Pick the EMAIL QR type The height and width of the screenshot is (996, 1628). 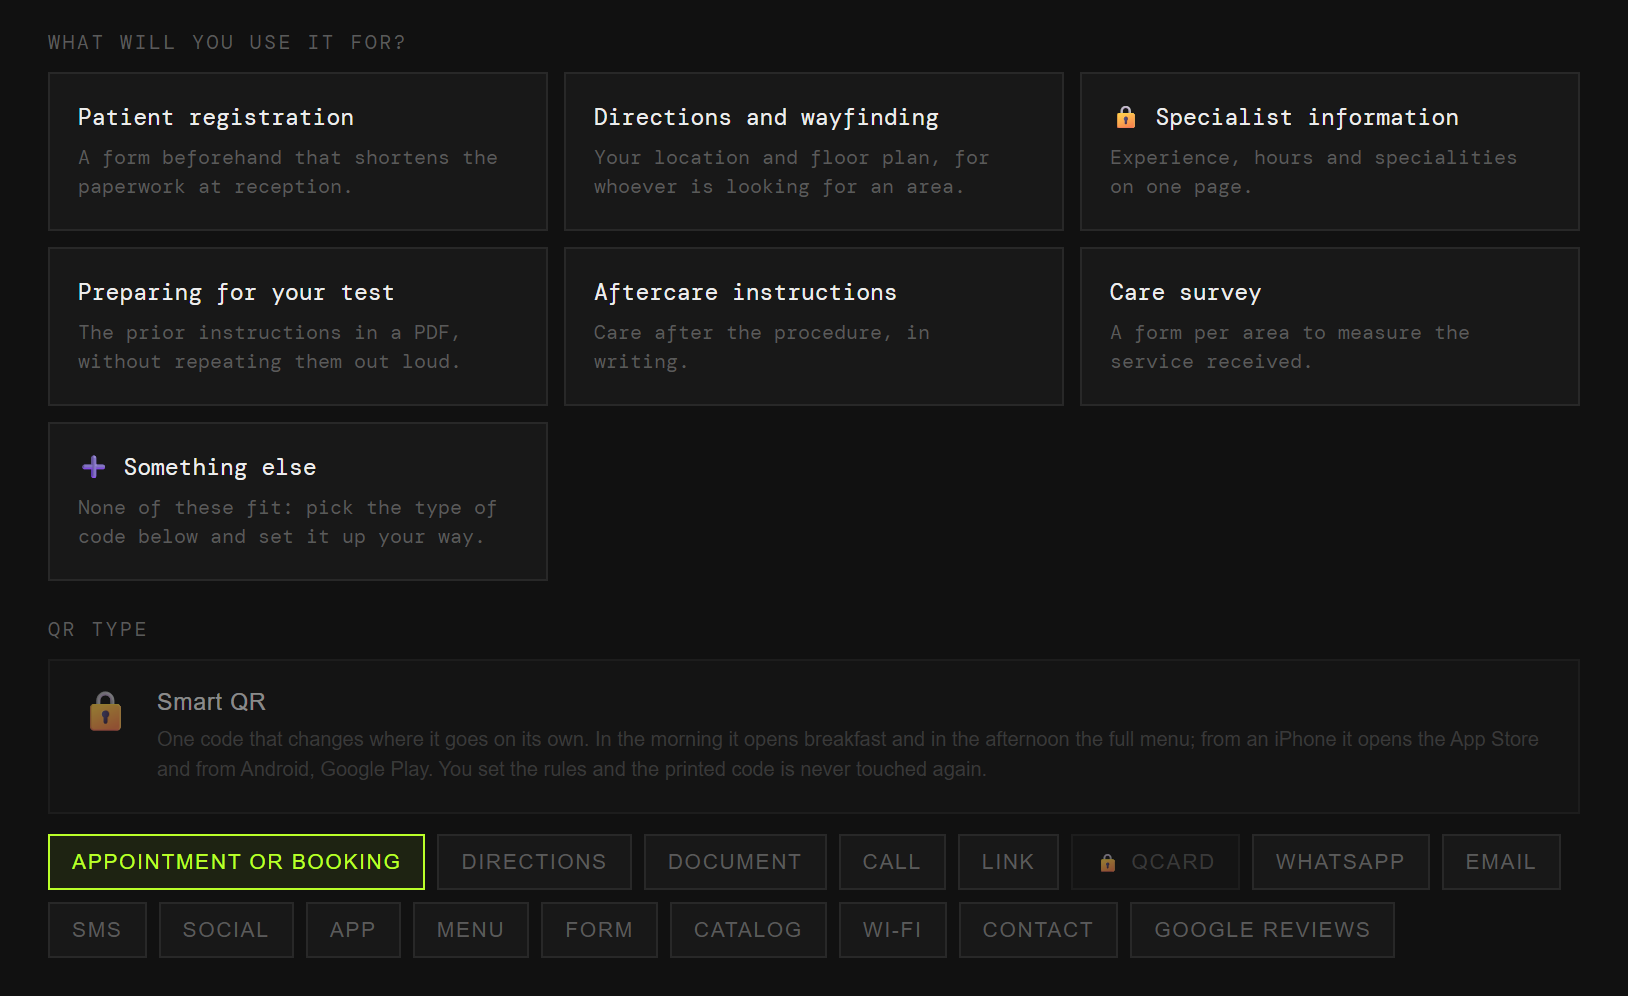point(1501,862)
